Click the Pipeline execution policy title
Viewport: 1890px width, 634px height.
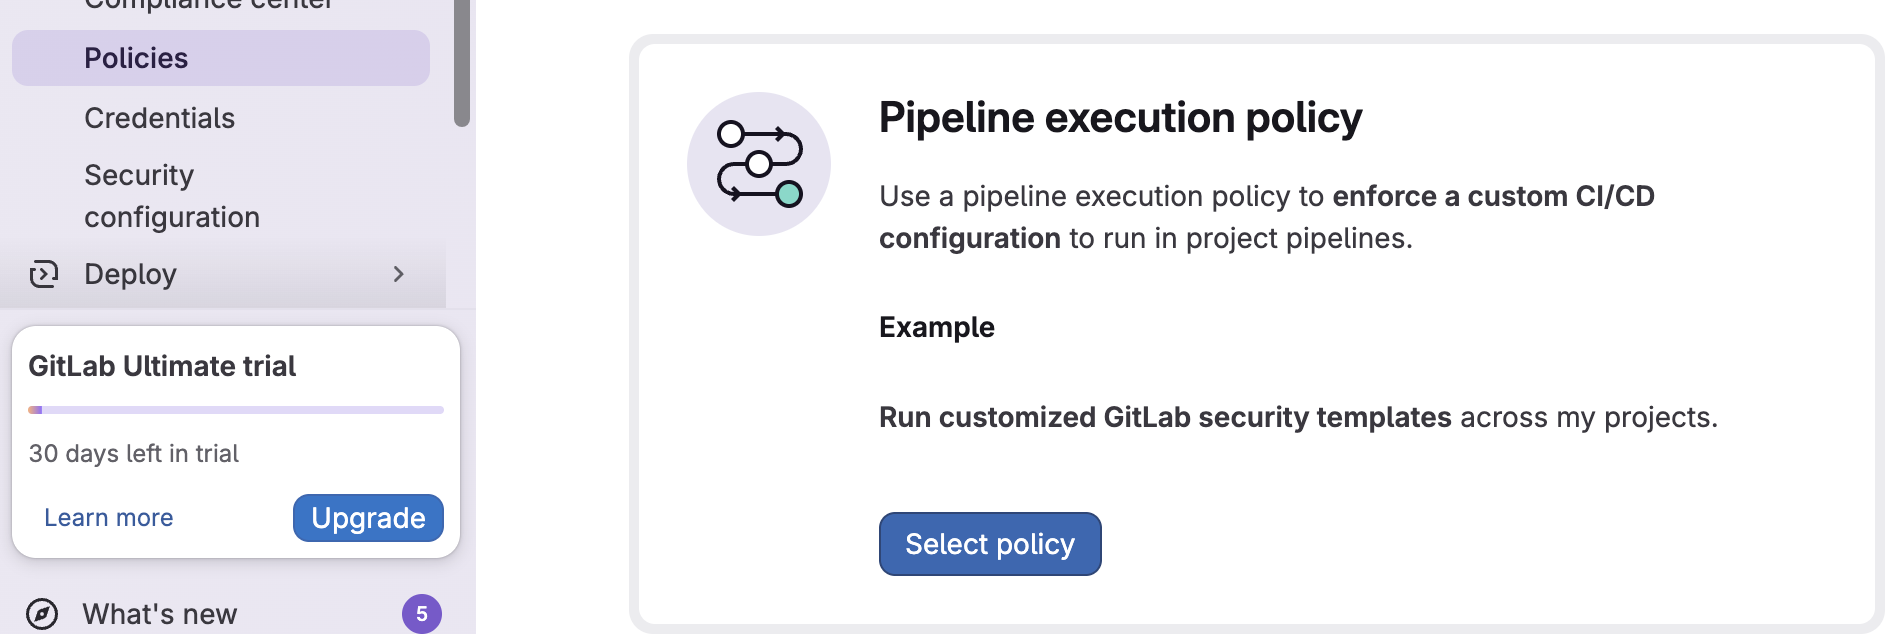(x=1120, y=117)
